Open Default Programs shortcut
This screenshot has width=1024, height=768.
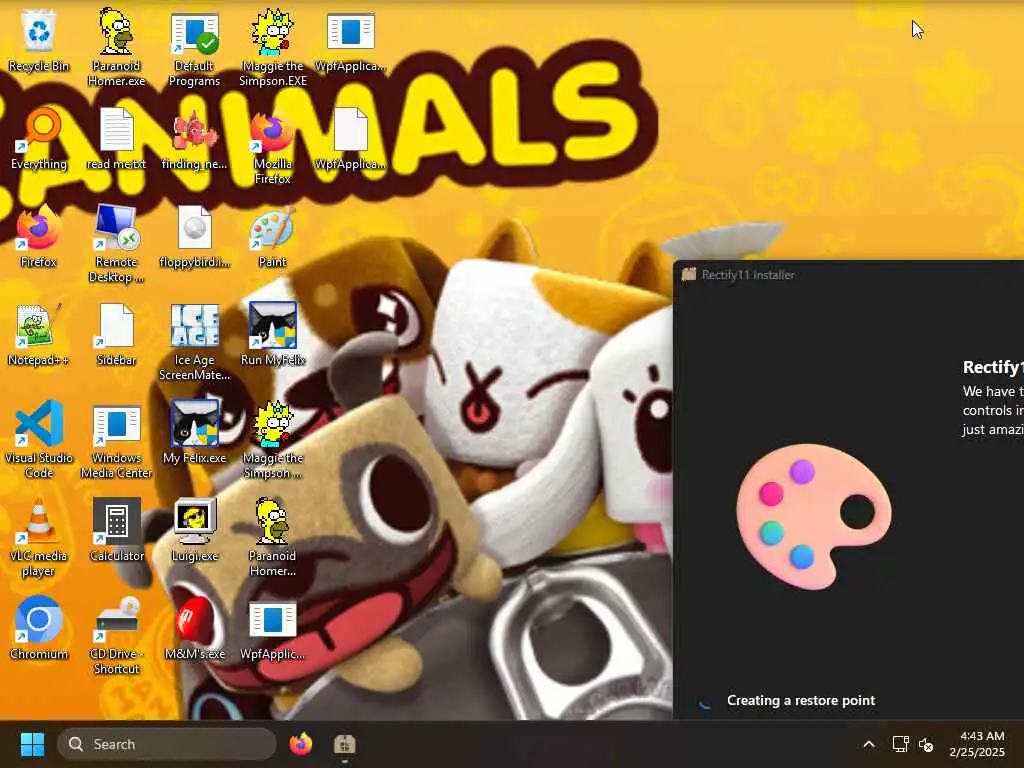194,49
